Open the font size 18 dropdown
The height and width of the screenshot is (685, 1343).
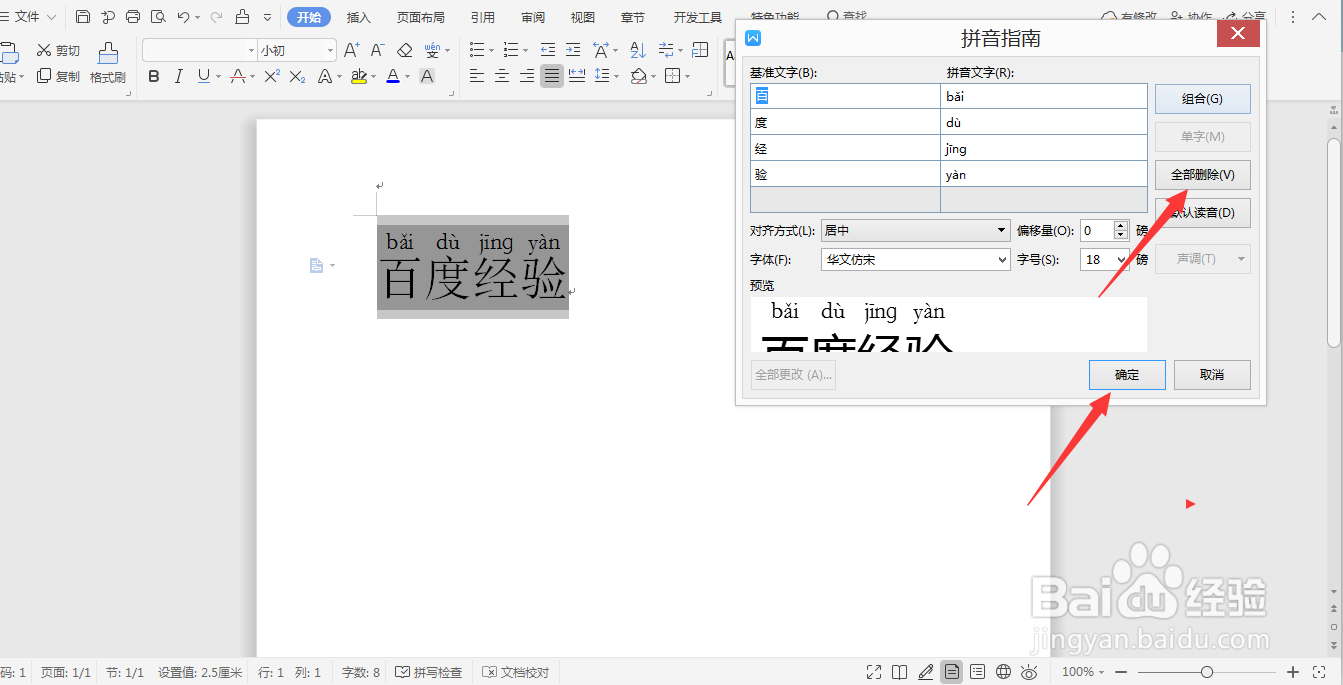click(1104, 259)
